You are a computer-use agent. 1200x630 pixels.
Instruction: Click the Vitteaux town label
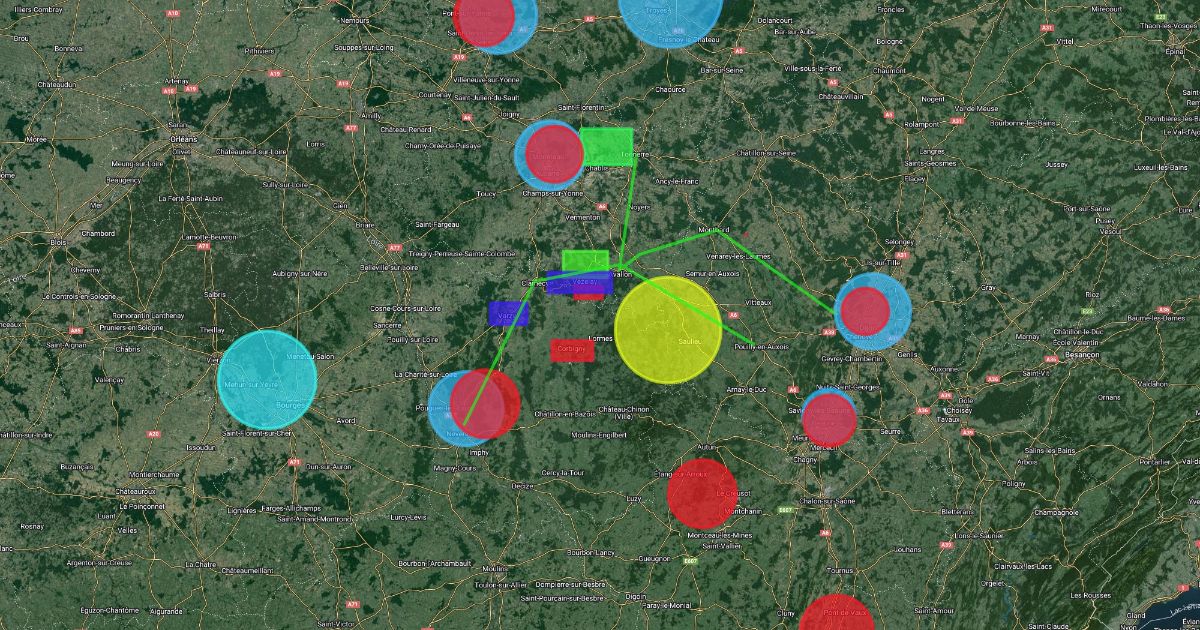(758, 301)
